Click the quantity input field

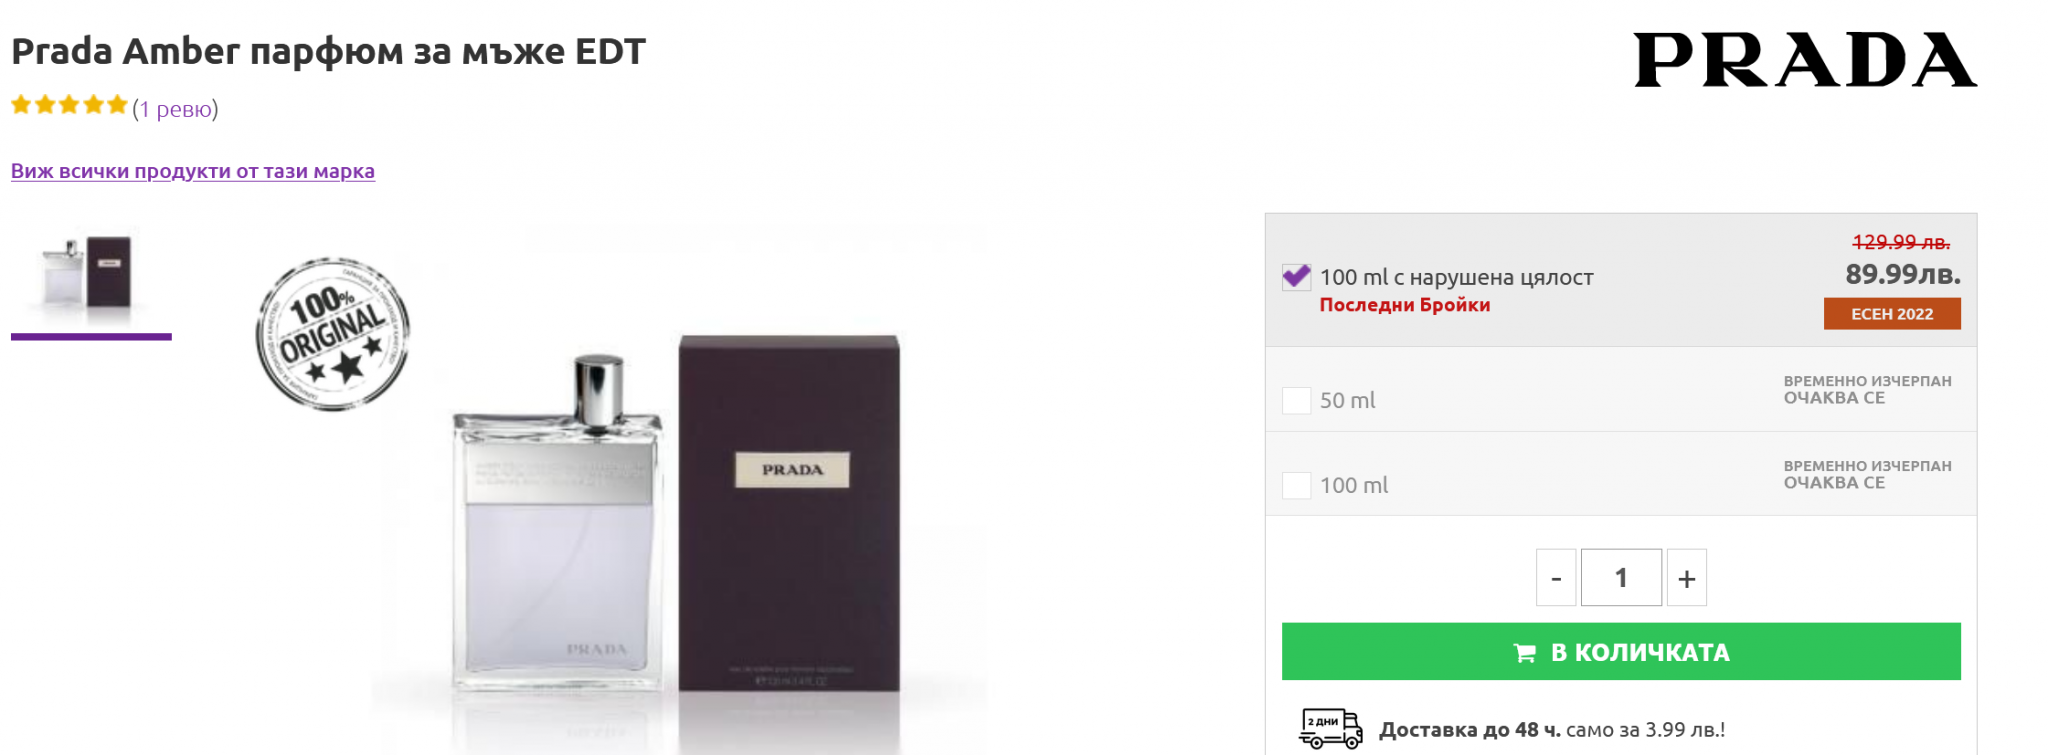pos(1621,578)
